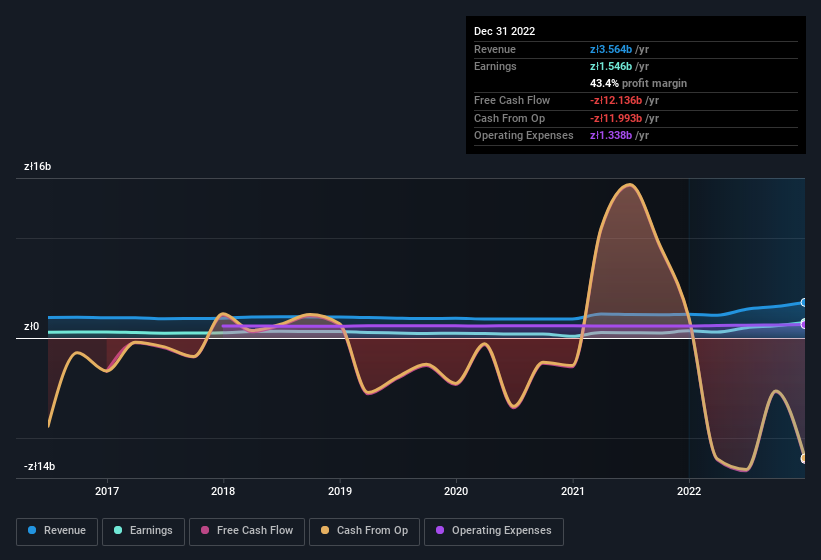Click the Cash From Op orange end-point marker
821x560 pixels.
pos(804,458)
